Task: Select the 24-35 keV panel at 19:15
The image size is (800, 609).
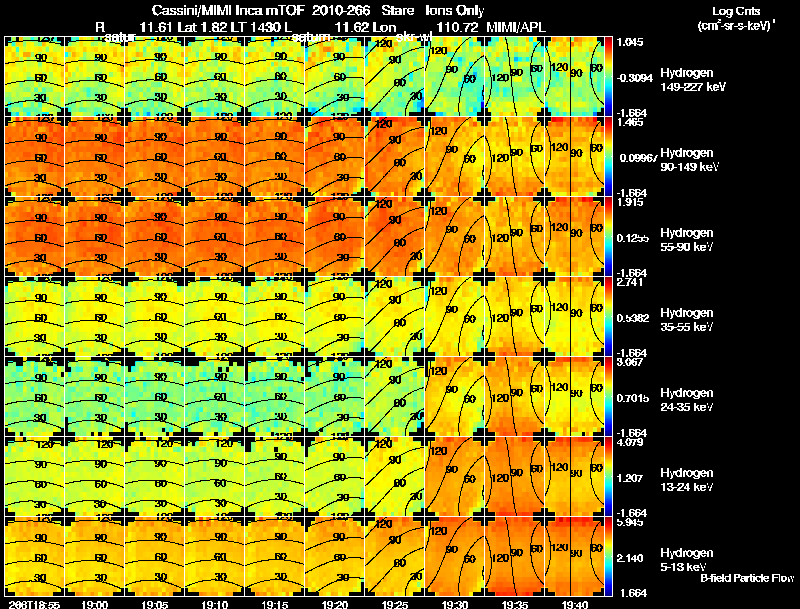Action: click(274, 397)
